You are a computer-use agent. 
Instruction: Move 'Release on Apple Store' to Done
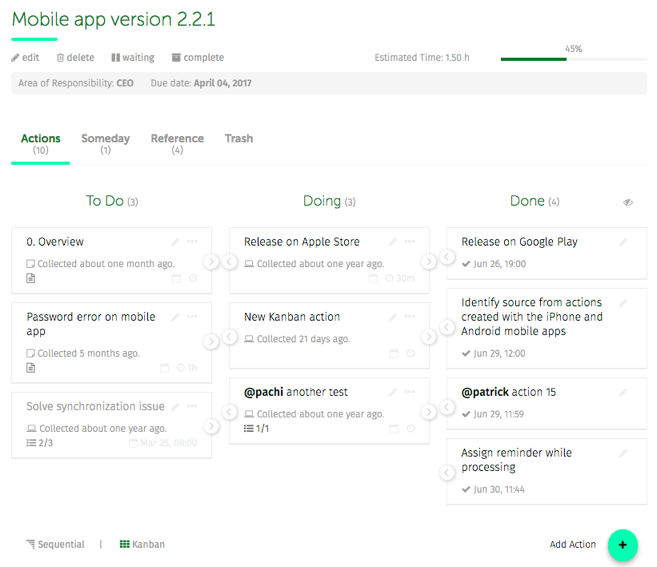pos(428,262)
